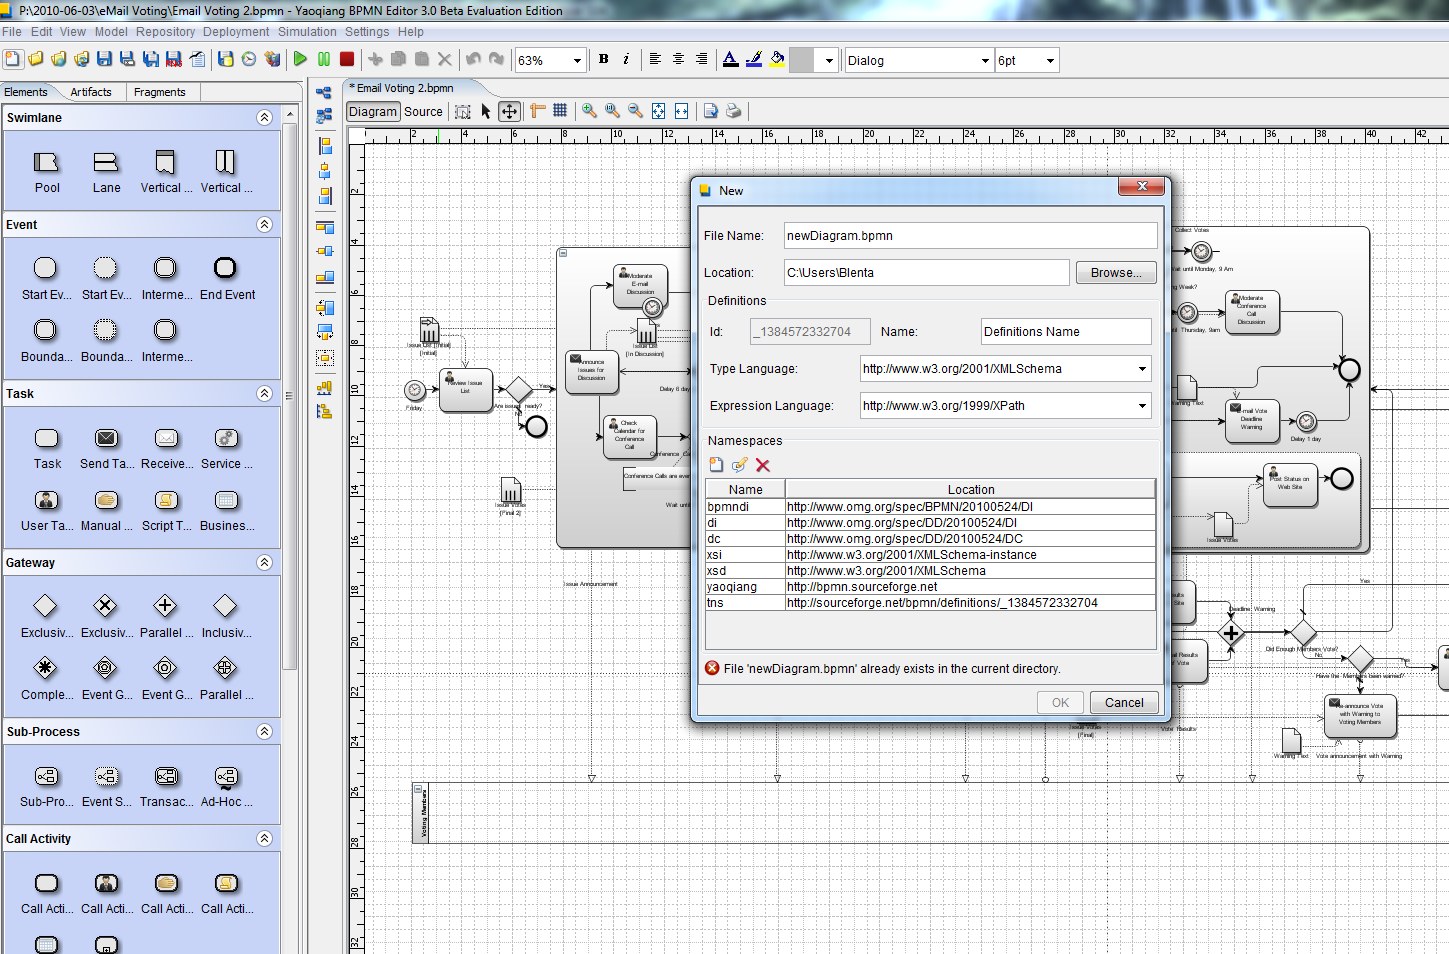
Task: Switch to the Artifacts palette tab
Action: 91,92
